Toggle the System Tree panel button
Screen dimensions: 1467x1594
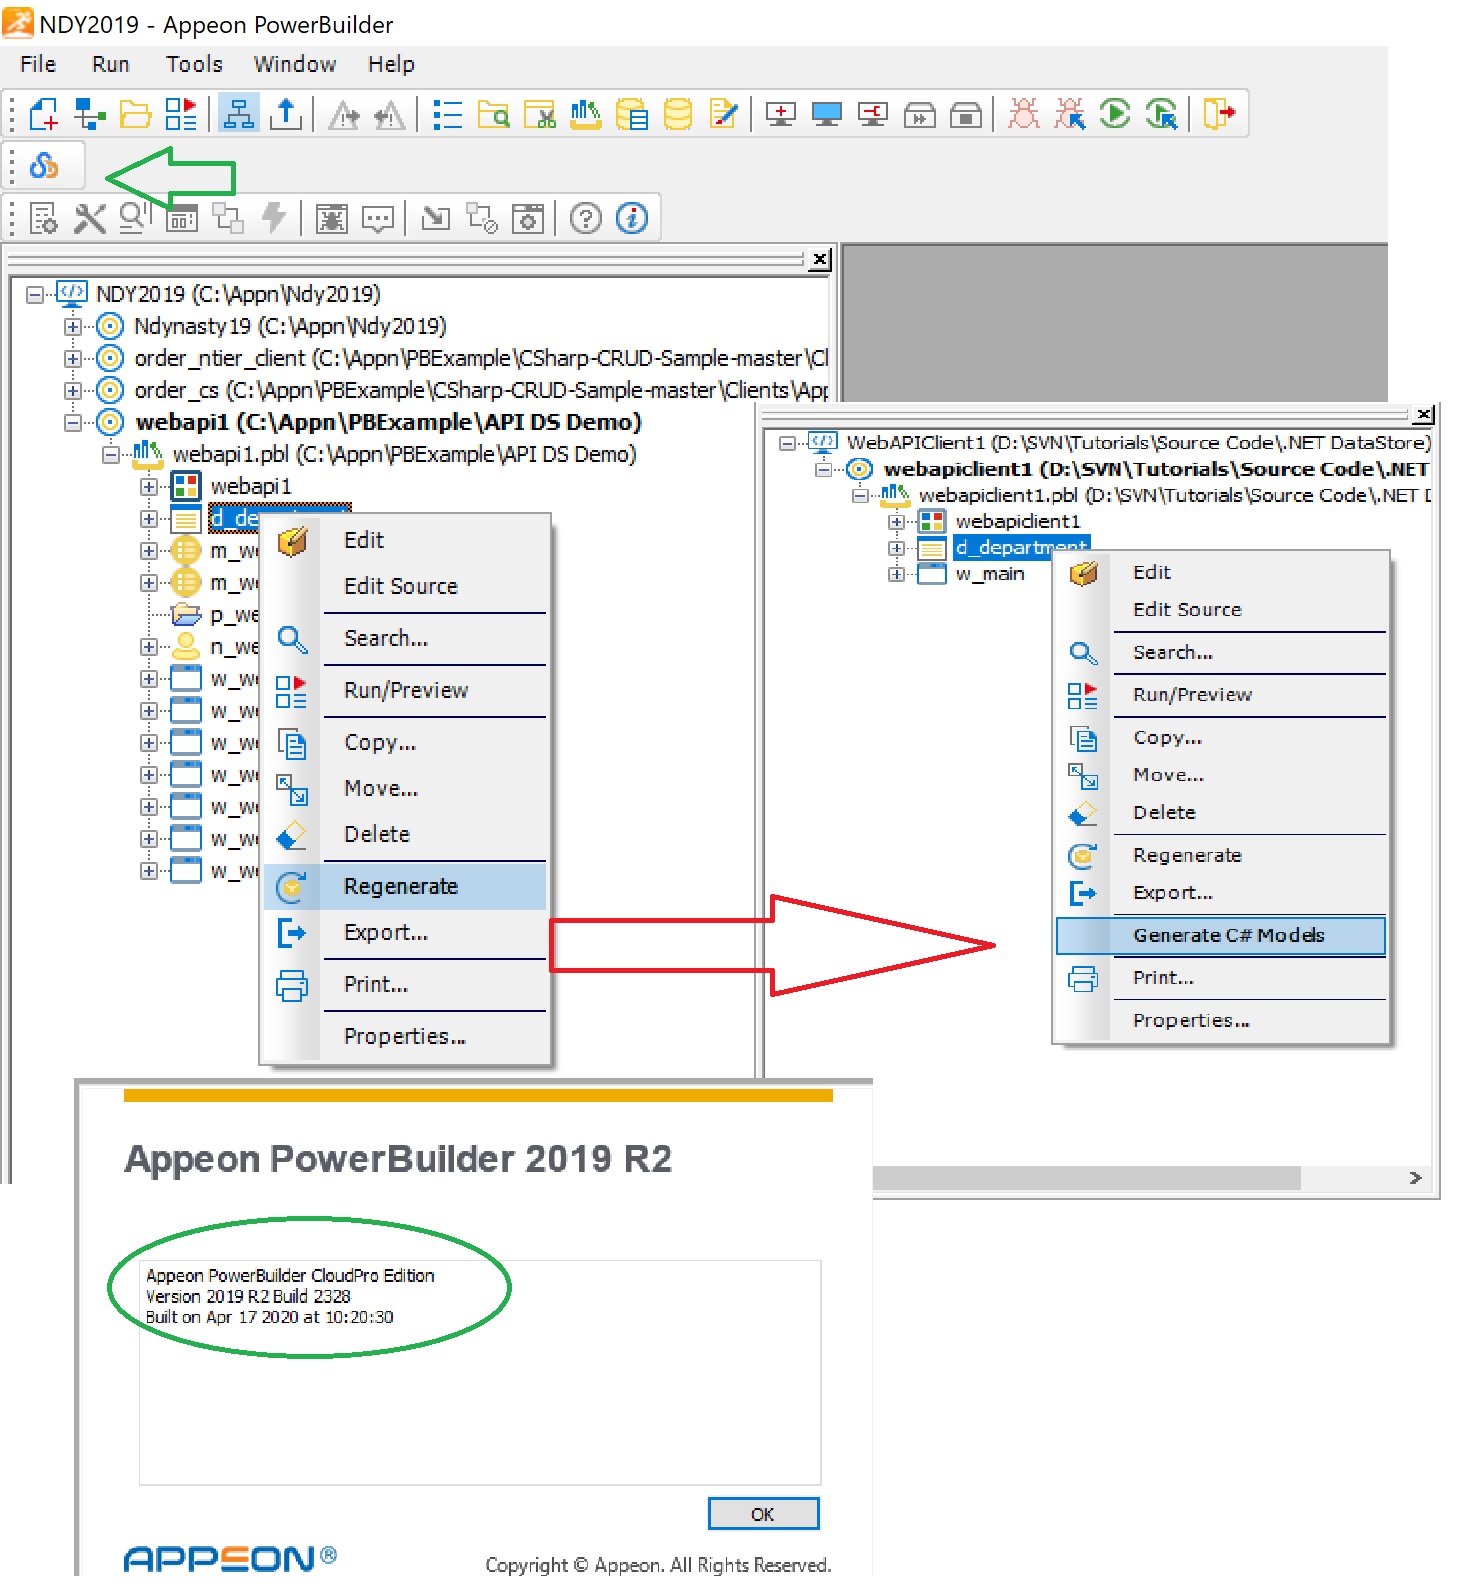(x=238, y=114)
